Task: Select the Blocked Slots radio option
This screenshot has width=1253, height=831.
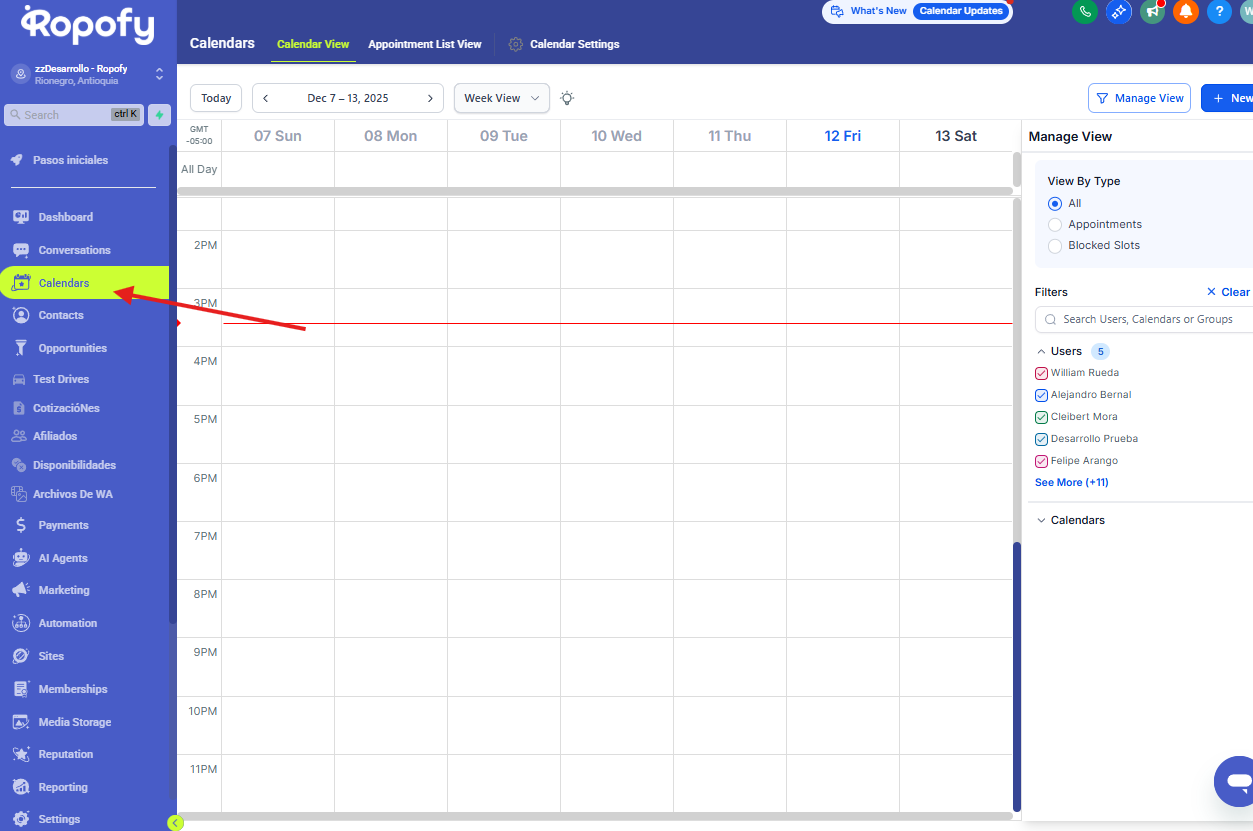Action: coord(1055,246)
